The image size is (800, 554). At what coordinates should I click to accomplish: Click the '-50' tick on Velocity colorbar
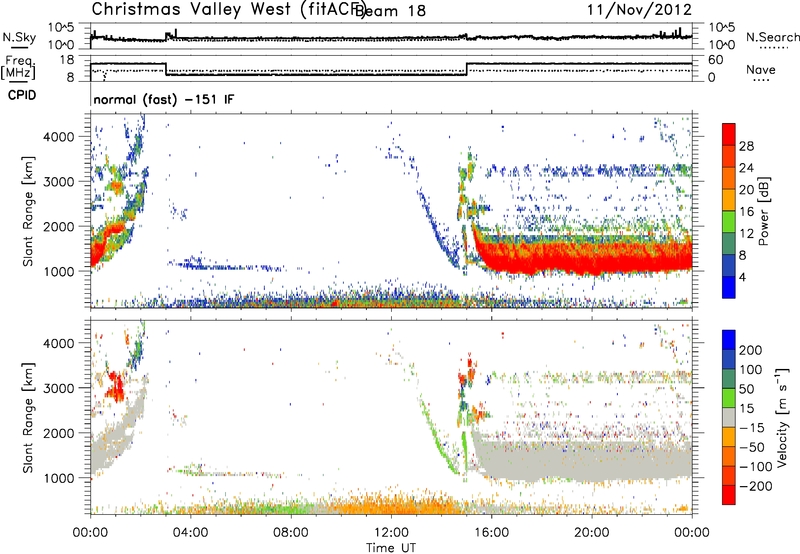click(752, 447)
